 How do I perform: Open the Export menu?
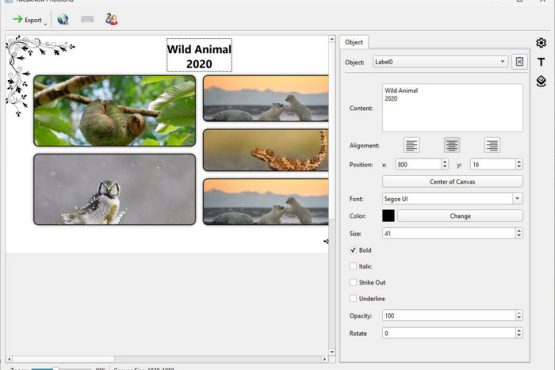(27, 20)
